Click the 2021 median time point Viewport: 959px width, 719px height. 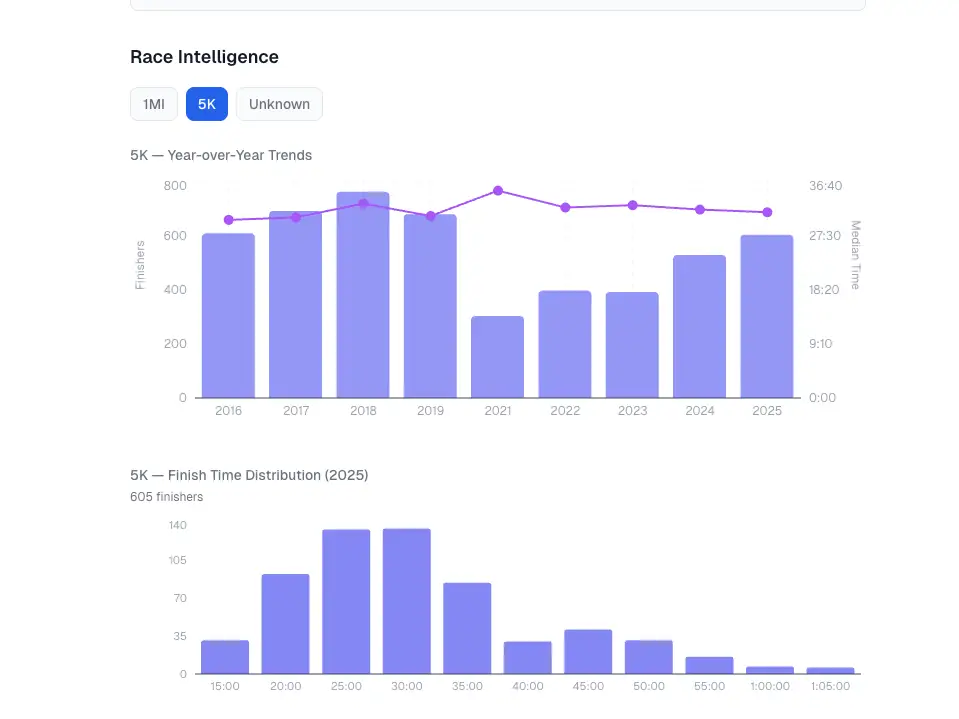pos(498,191)
